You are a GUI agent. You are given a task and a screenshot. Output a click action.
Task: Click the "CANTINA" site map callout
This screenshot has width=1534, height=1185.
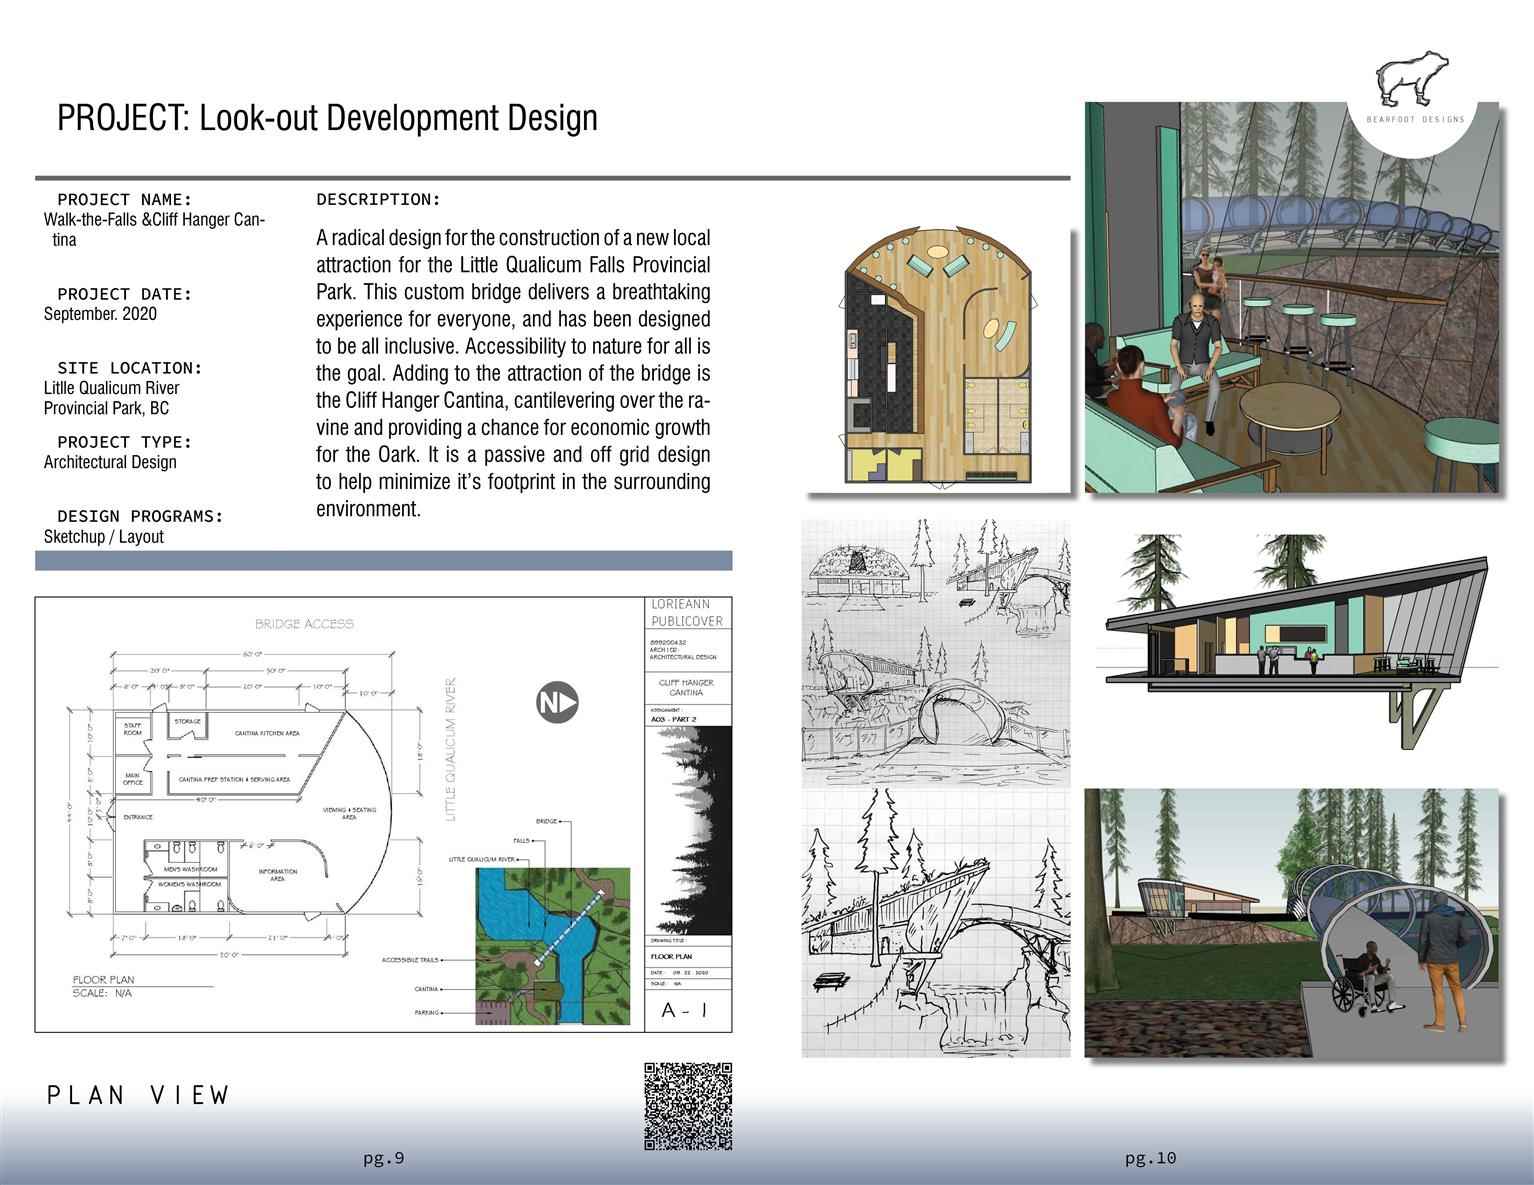427,988
